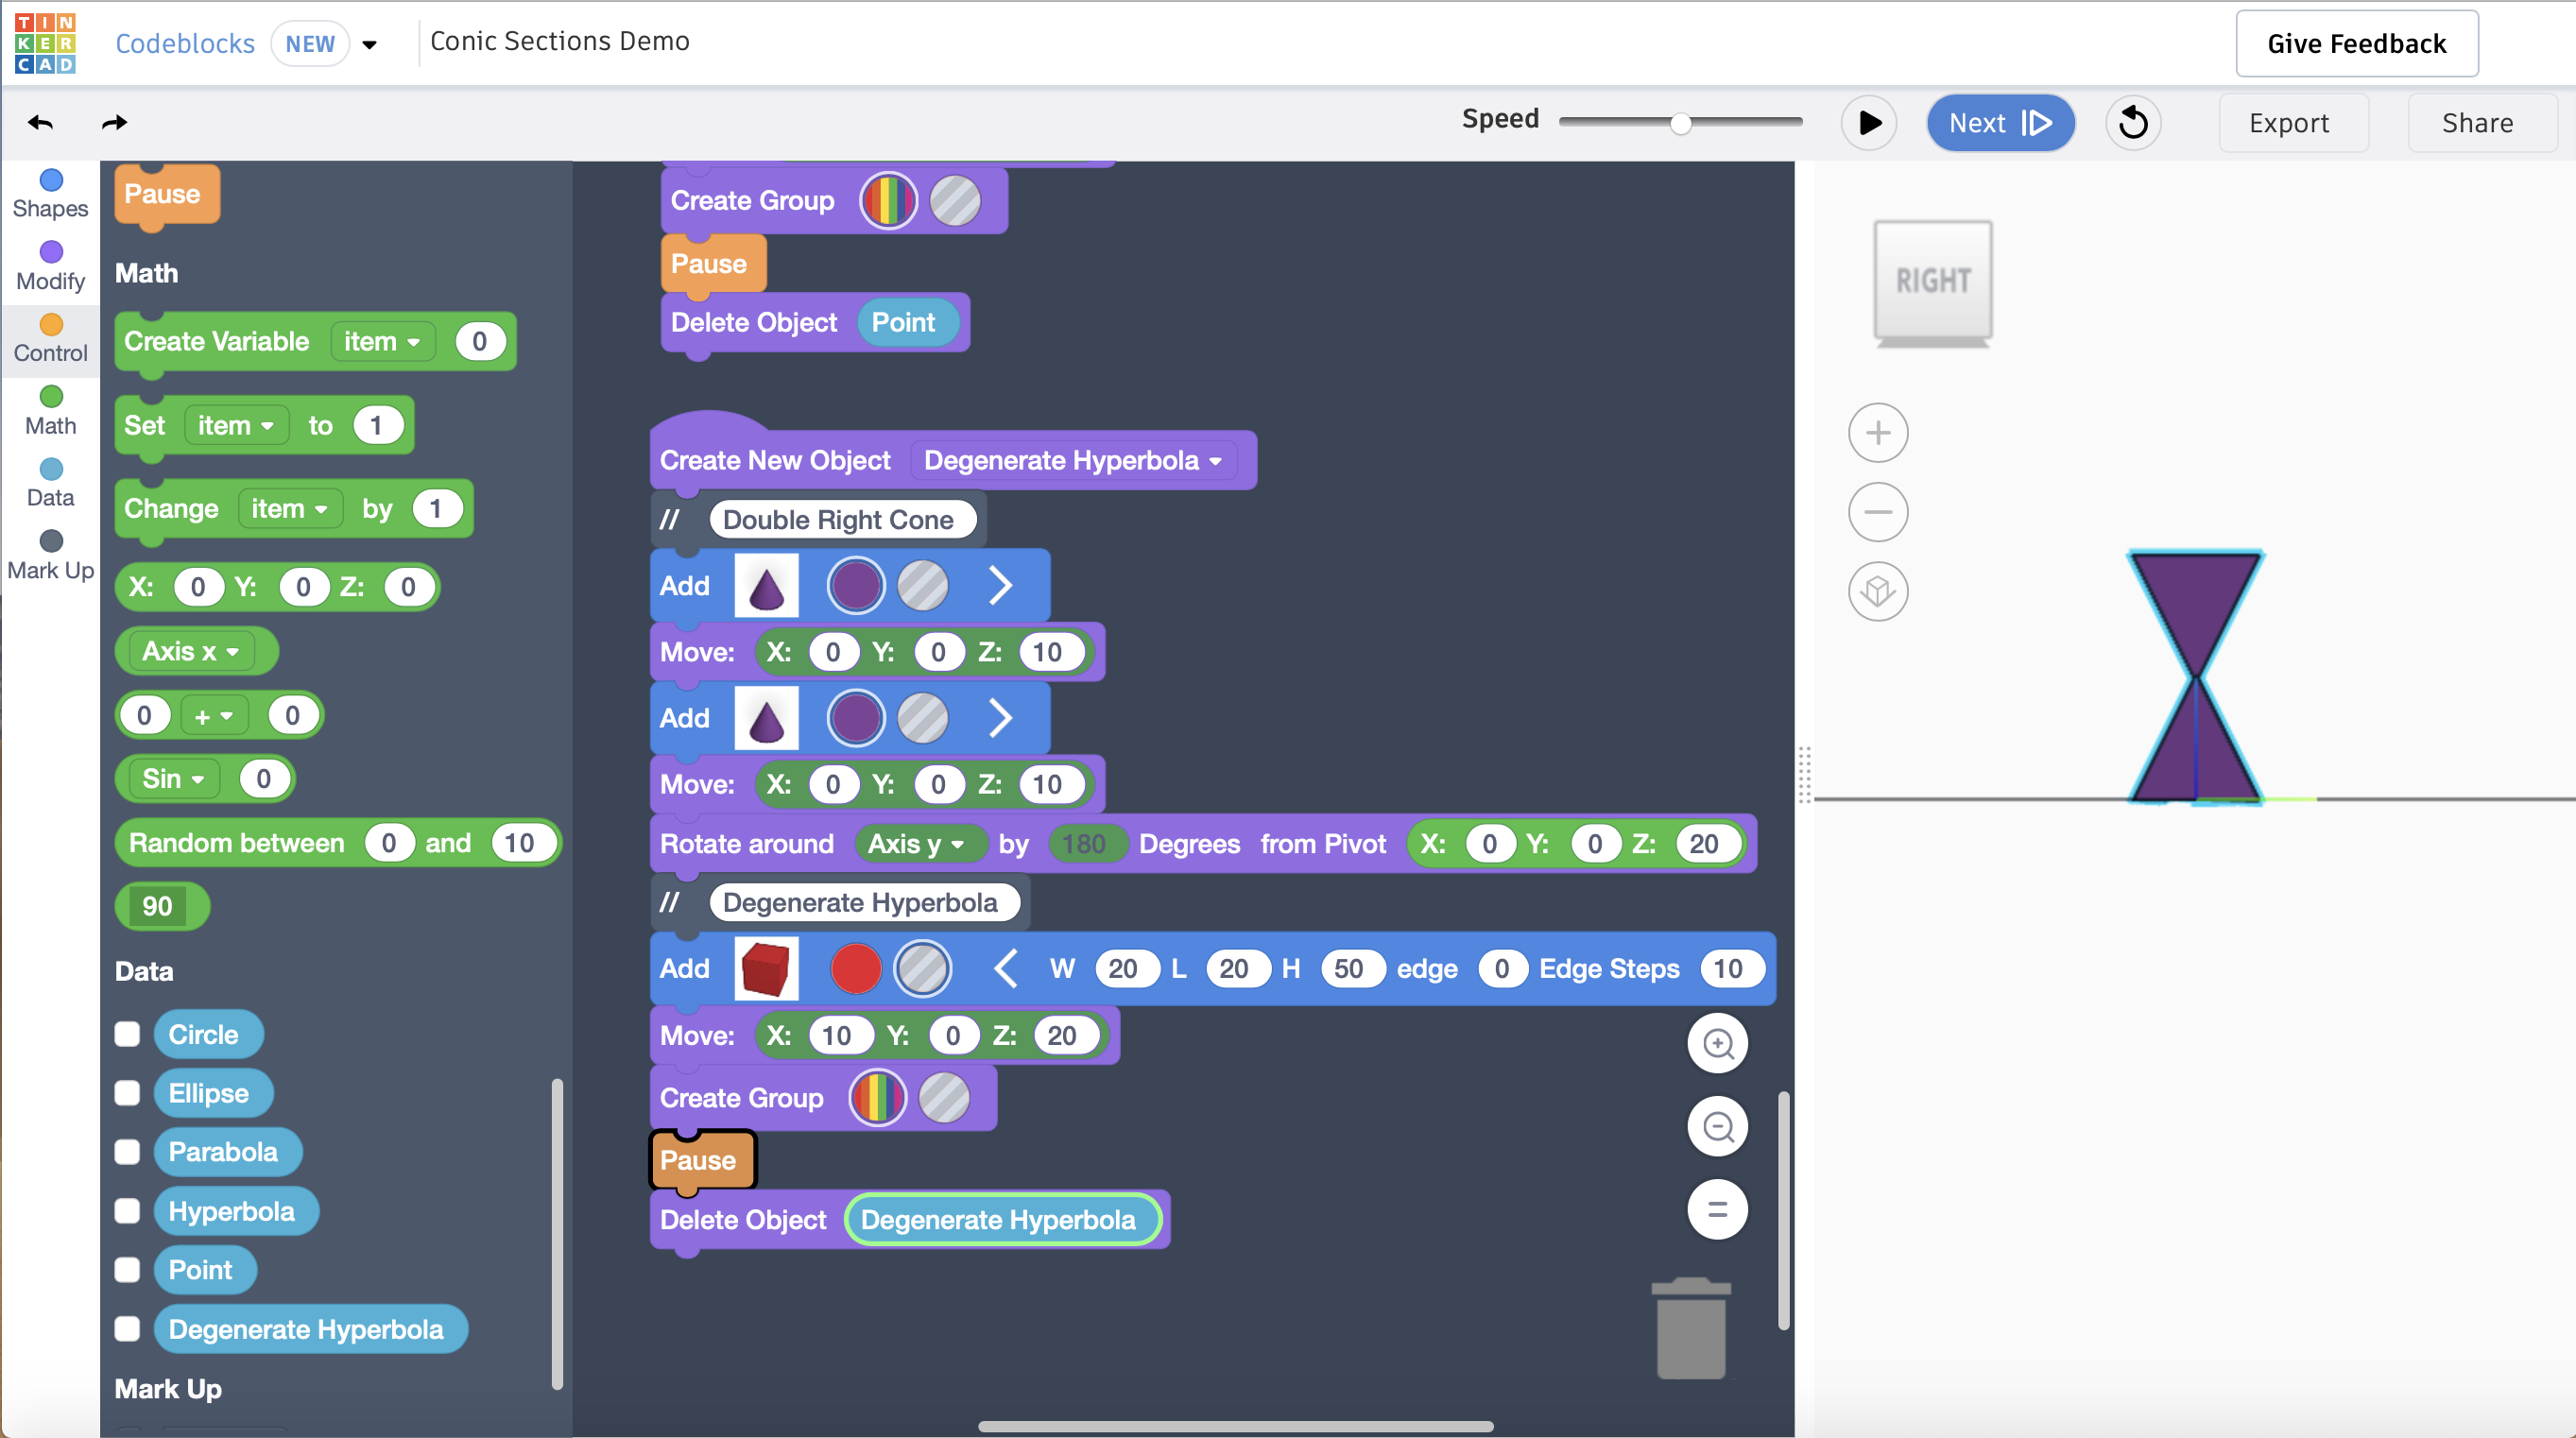Select hole option of red box block
This screenshot has width=2576, height=1438.
(x=922, y=968)
